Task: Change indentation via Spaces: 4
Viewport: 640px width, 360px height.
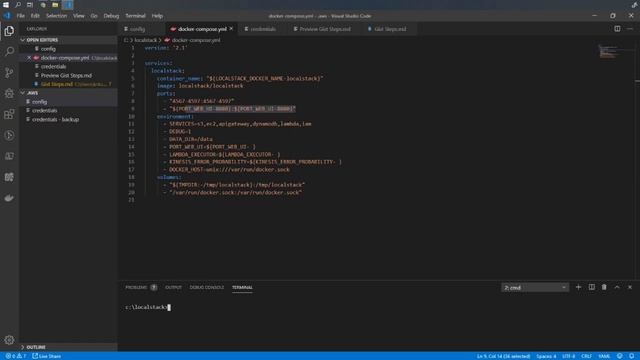Action: [x=546, y=356]
